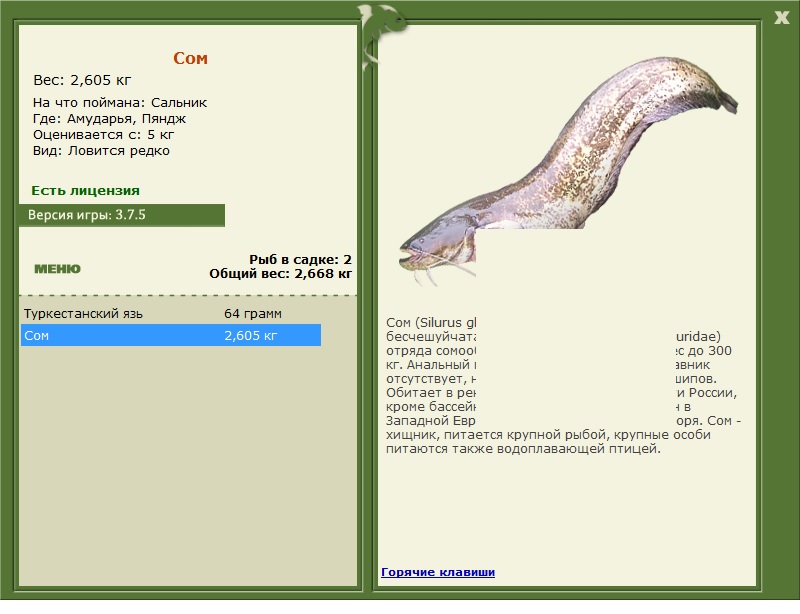Click the Версия игры: 3.7.5 bar
This screenshot has width=800, height=614.
click(x=122, y=215)
